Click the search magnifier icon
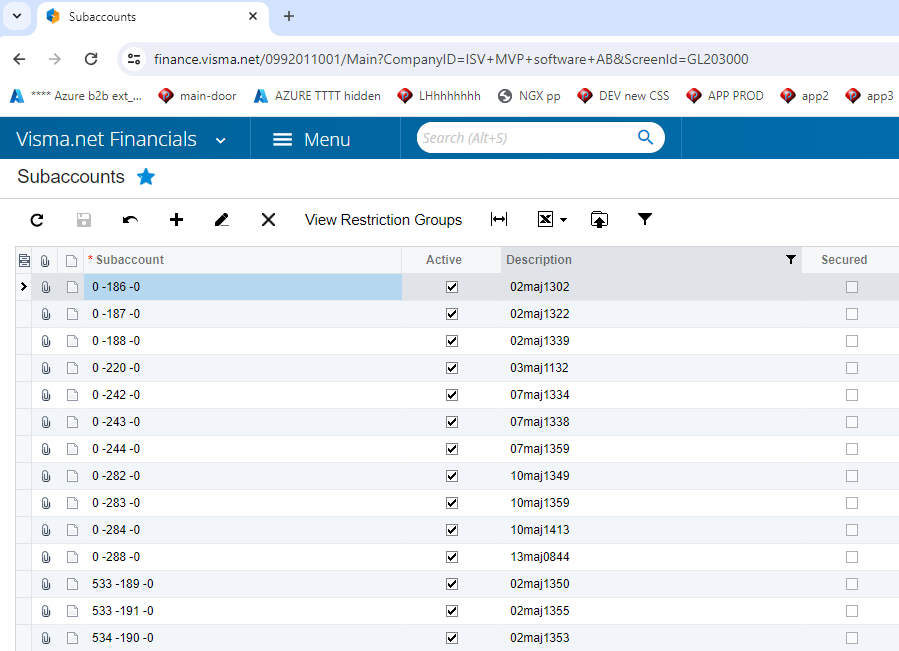The height and width of the screenshot is (651, 899). (646, 138)
